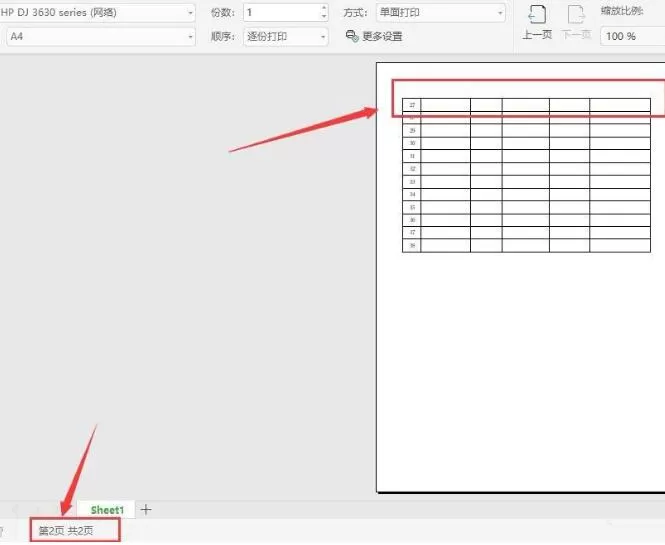Open the HP DJ 3630 series printer dropdown
This screenshot has width=665, height=545.
97,13
